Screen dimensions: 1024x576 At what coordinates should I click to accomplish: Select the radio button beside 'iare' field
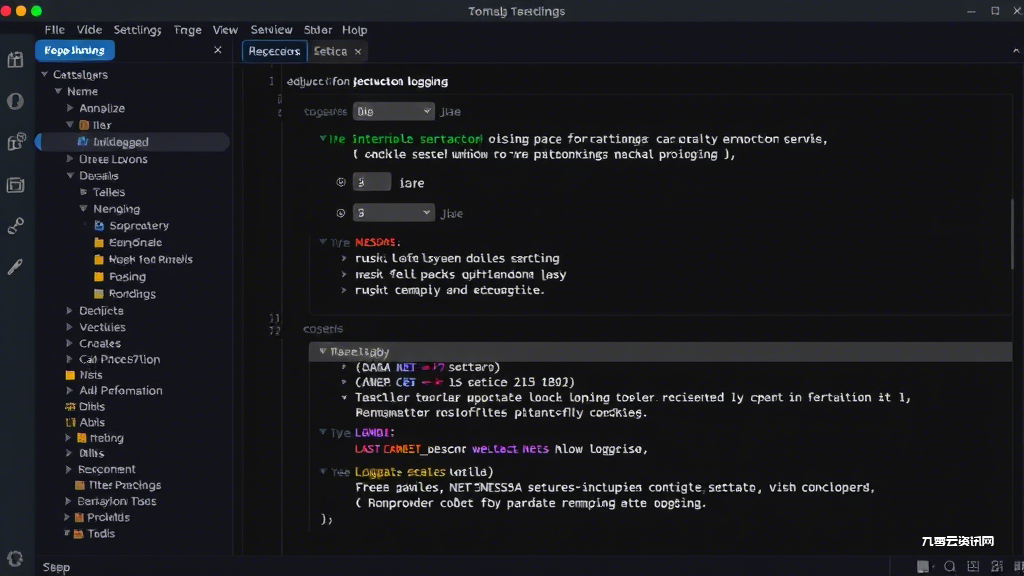(x=341, y=182)
